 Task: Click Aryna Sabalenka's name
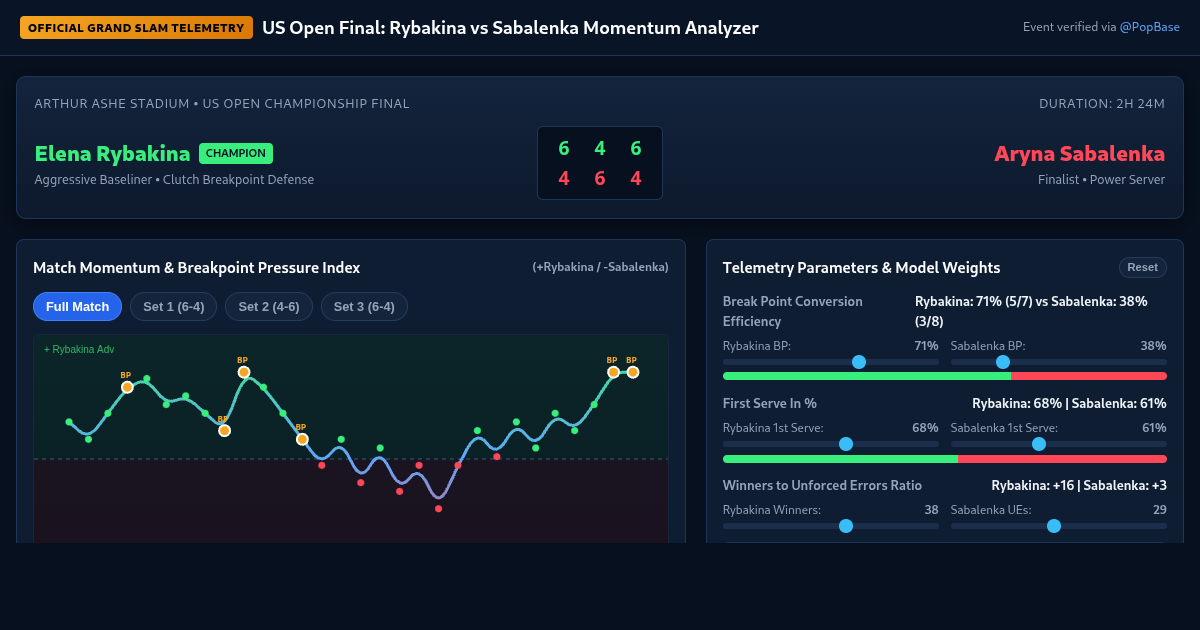[1079, 154]
